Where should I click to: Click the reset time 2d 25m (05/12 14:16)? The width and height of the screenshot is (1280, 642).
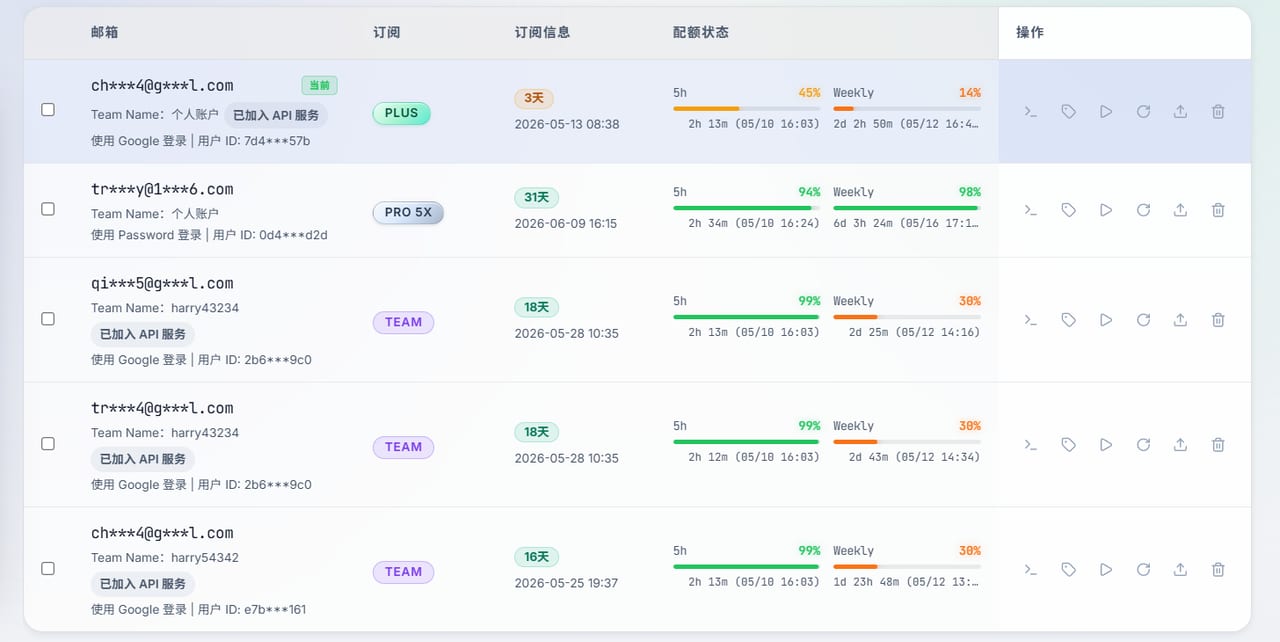pos(914,332)
